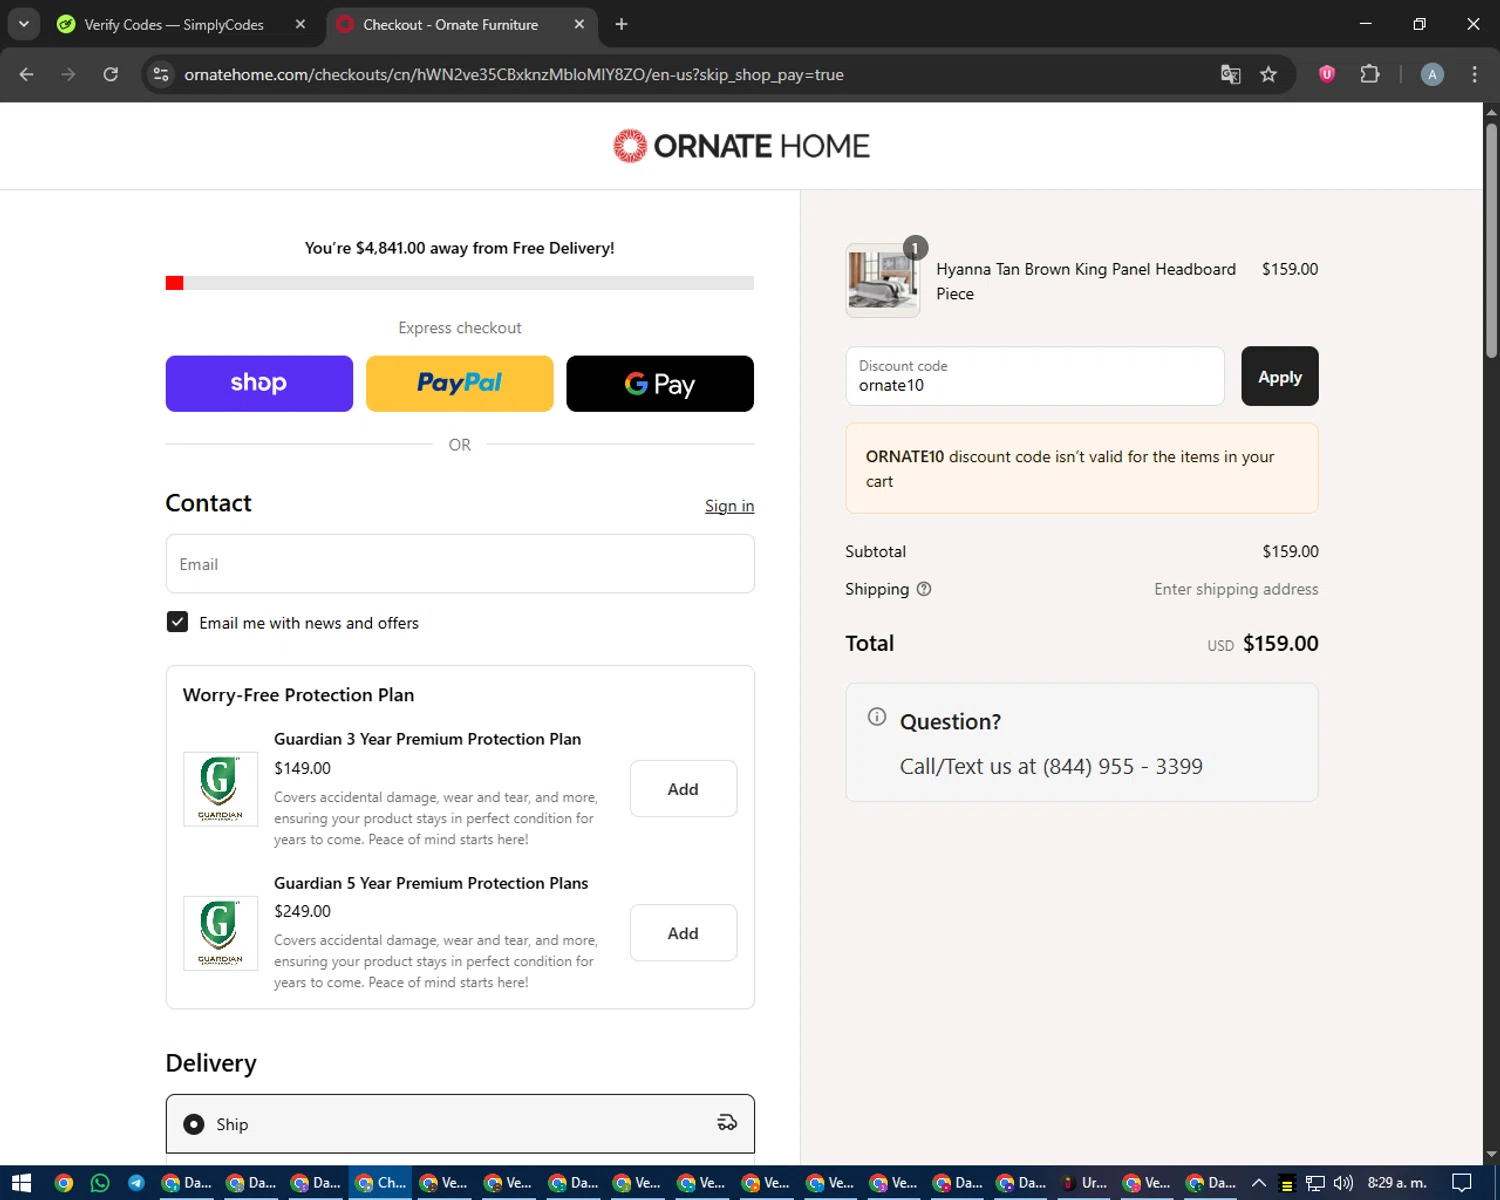
Task: Open the taskbar network icon
Action: coord(1315,1183)
